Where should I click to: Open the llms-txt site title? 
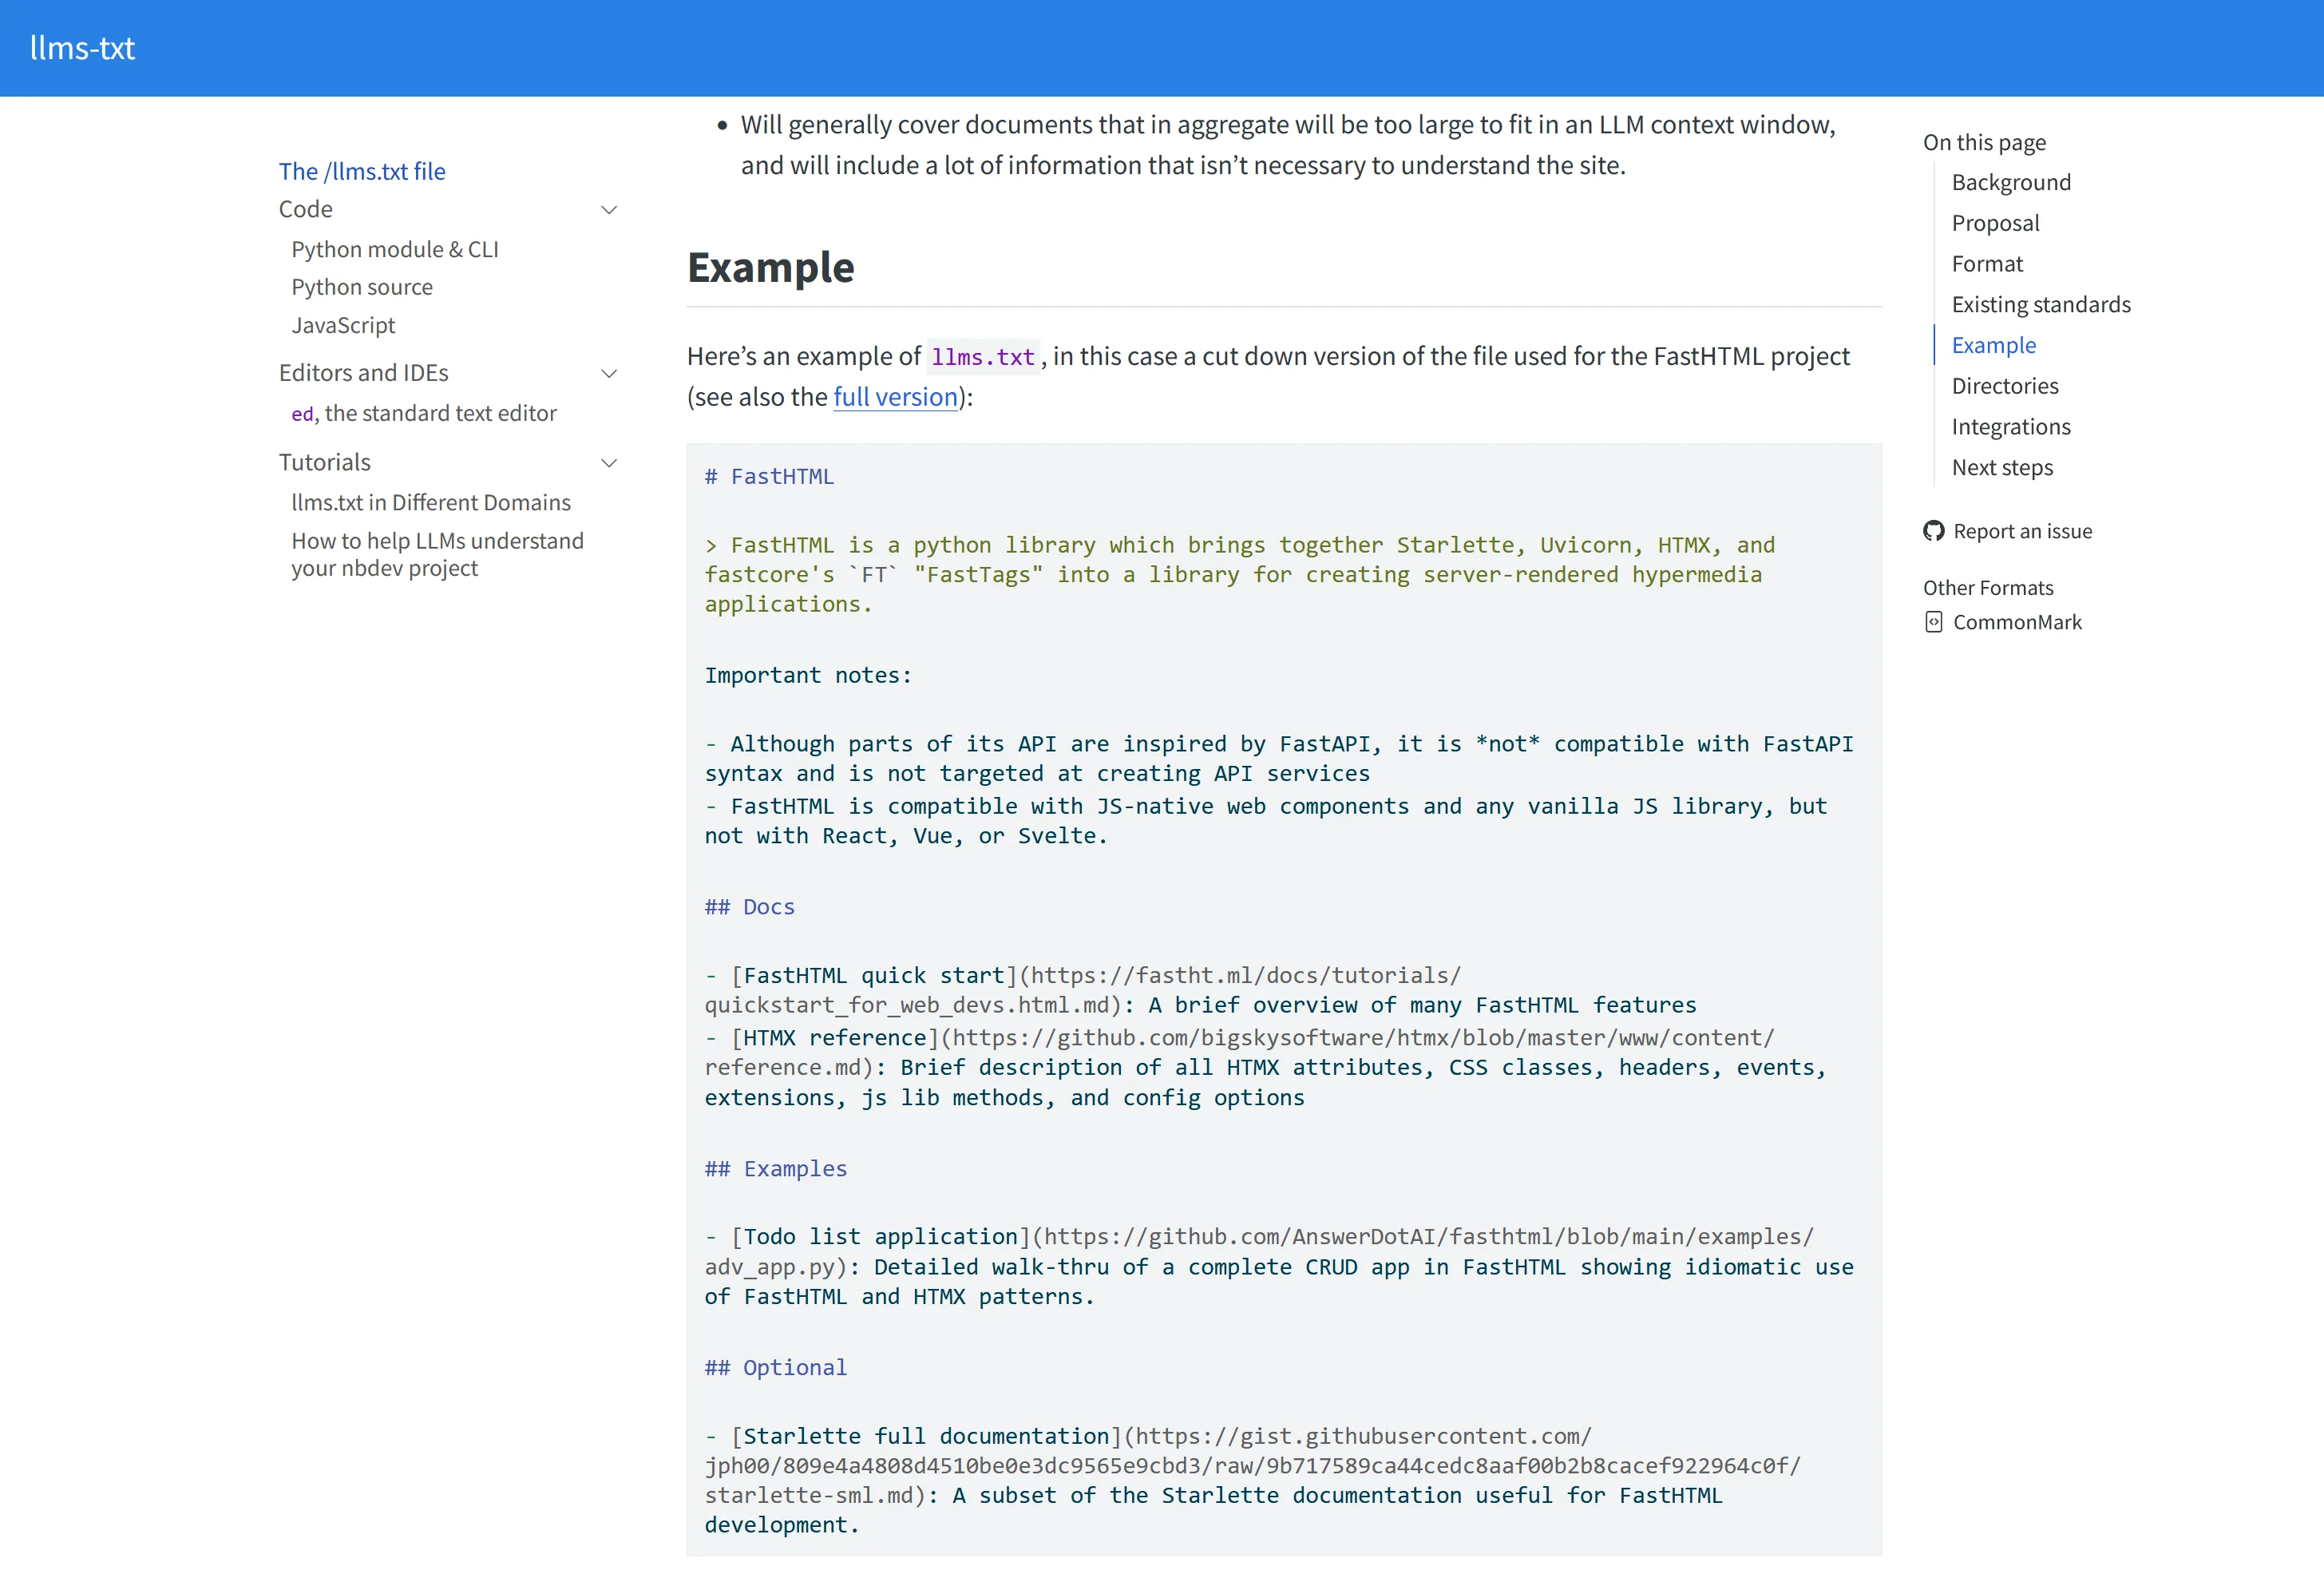click(x=82, y=48)
